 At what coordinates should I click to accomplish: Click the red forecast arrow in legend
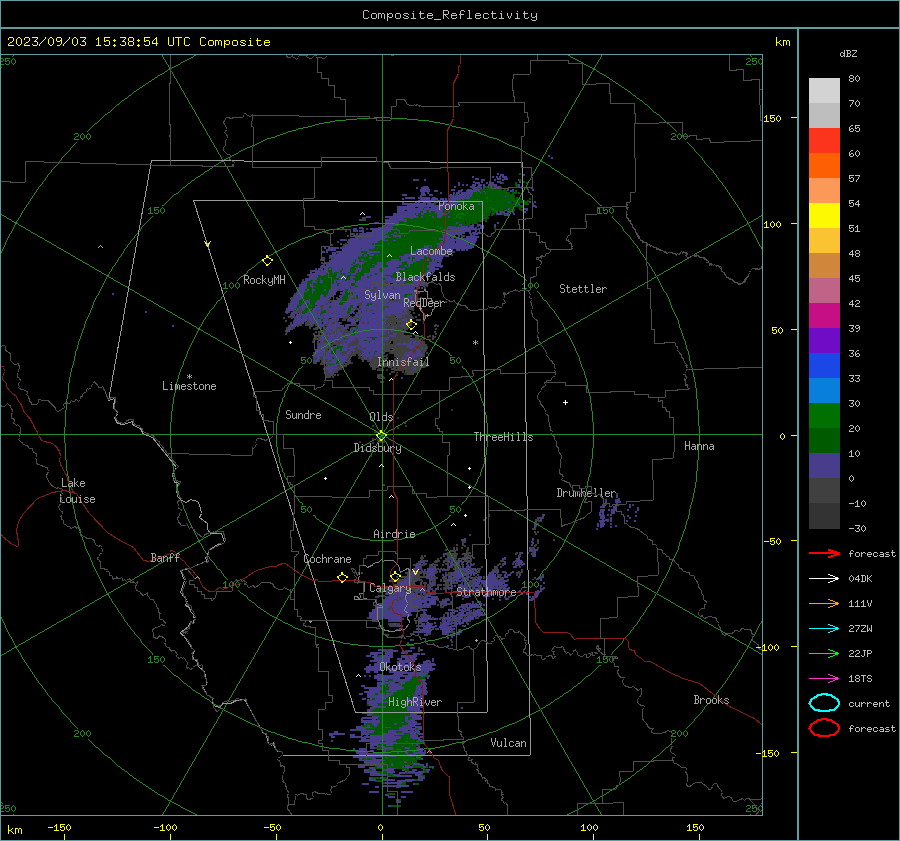(824, 553)
